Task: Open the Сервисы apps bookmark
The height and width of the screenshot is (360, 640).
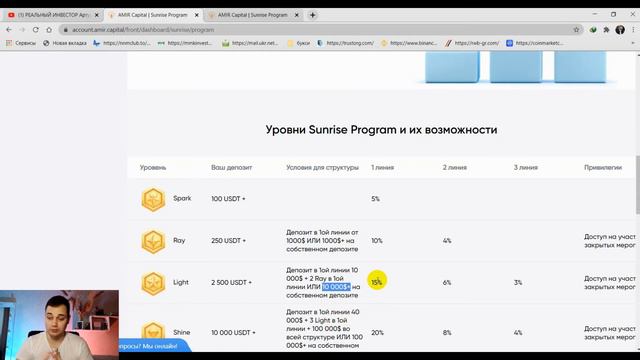Action: (21, 43)
